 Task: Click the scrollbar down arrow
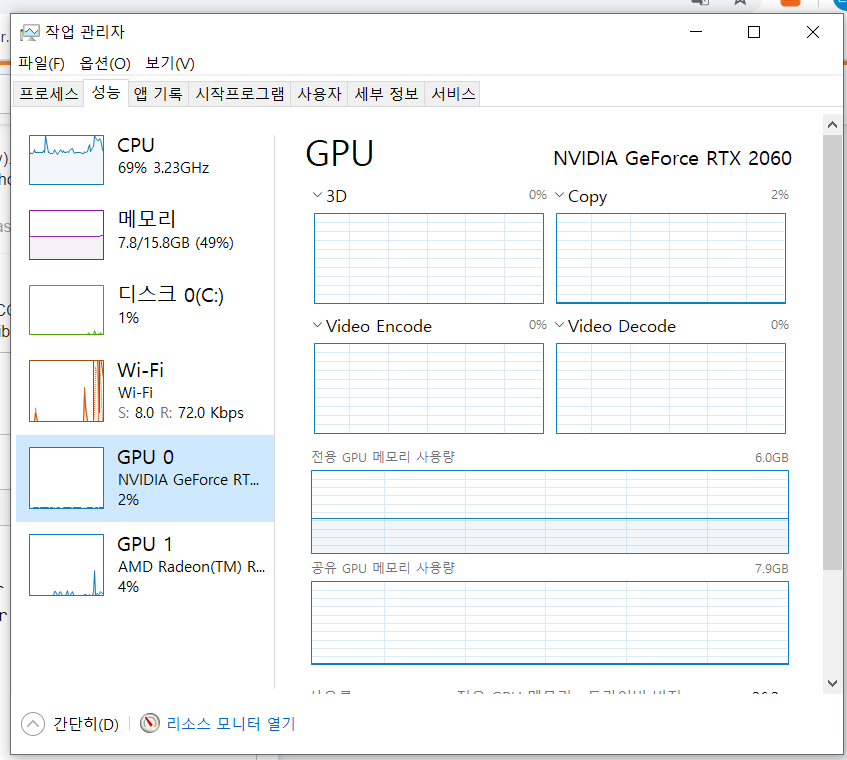[x=832, y=683]
